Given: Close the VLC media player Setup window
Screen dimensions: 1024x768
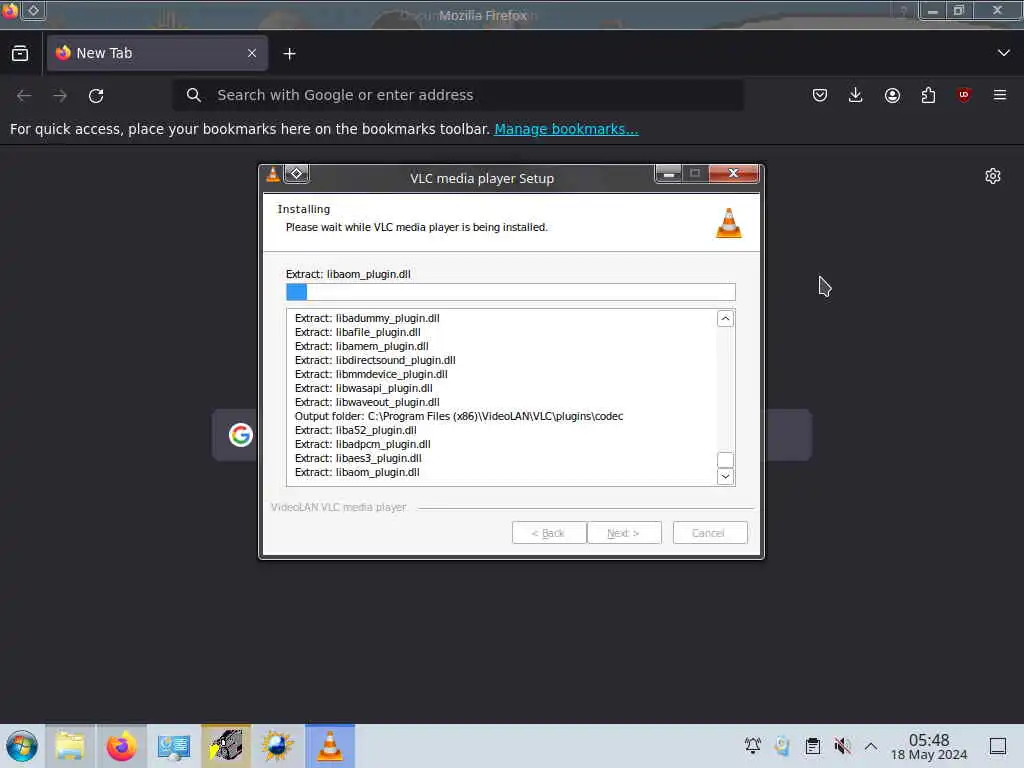Looking at the screenshot, I should click(733, 174).
